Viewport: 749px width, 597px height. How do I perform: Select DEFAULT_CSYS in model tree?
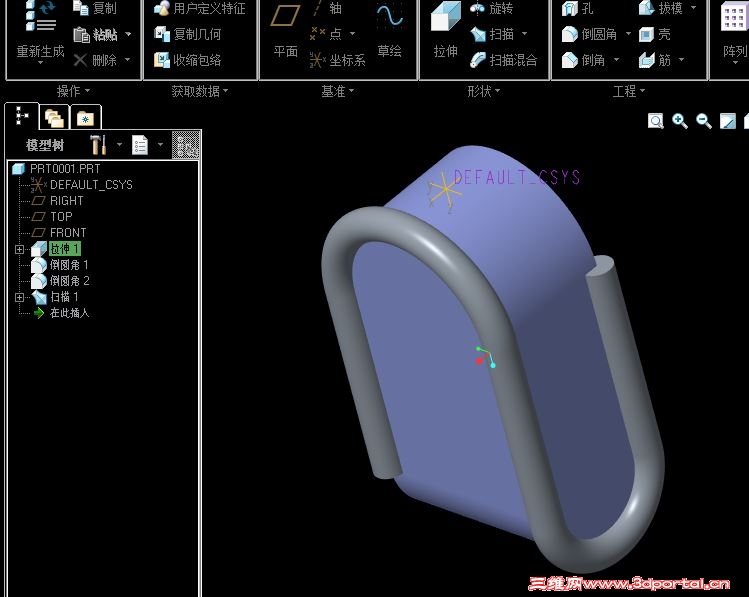(x=82, y=184)
